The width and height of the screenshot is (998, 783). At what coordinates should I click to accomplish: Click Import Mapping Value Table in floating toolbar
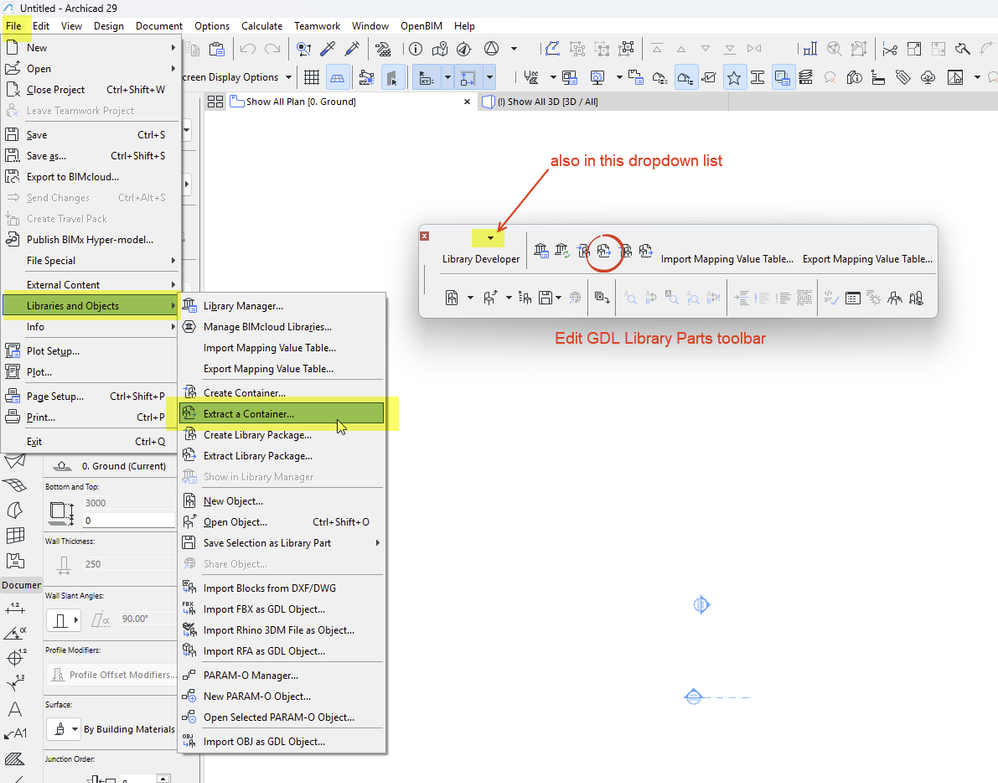coord(727,259)
